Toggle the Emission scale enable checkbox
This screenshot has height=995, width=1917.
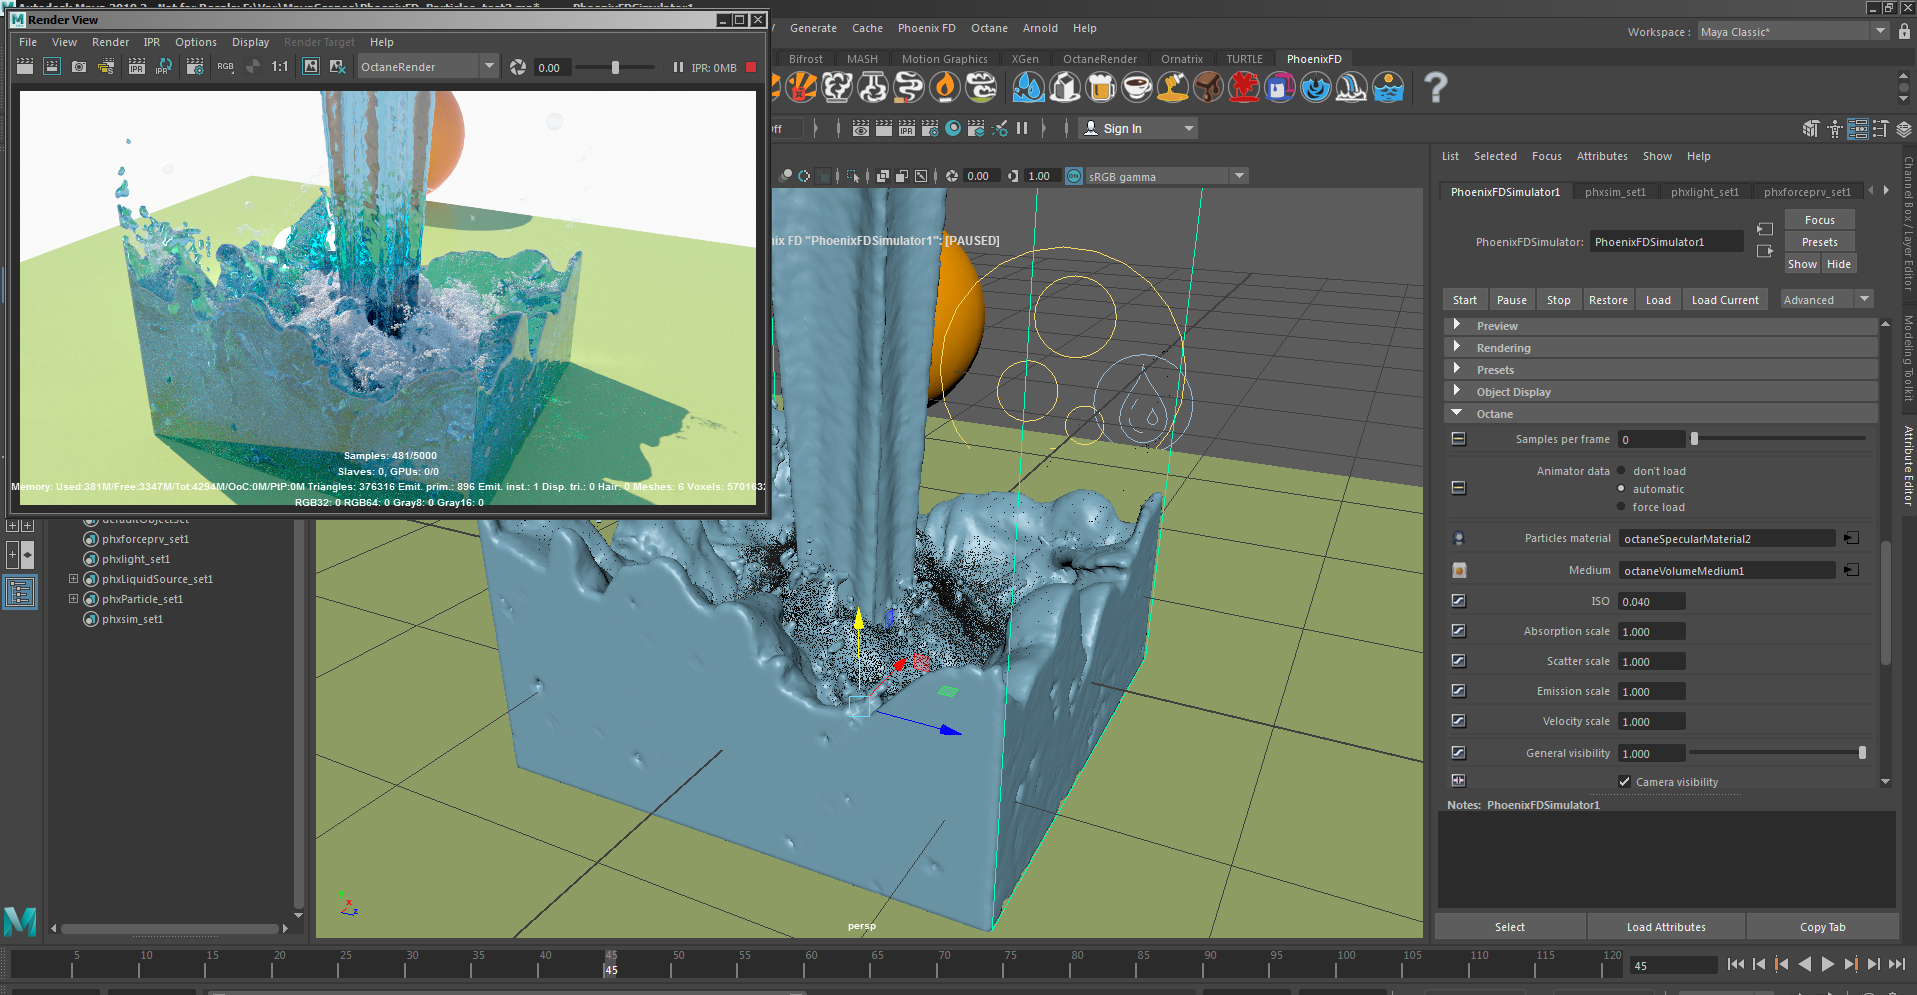1459,691
